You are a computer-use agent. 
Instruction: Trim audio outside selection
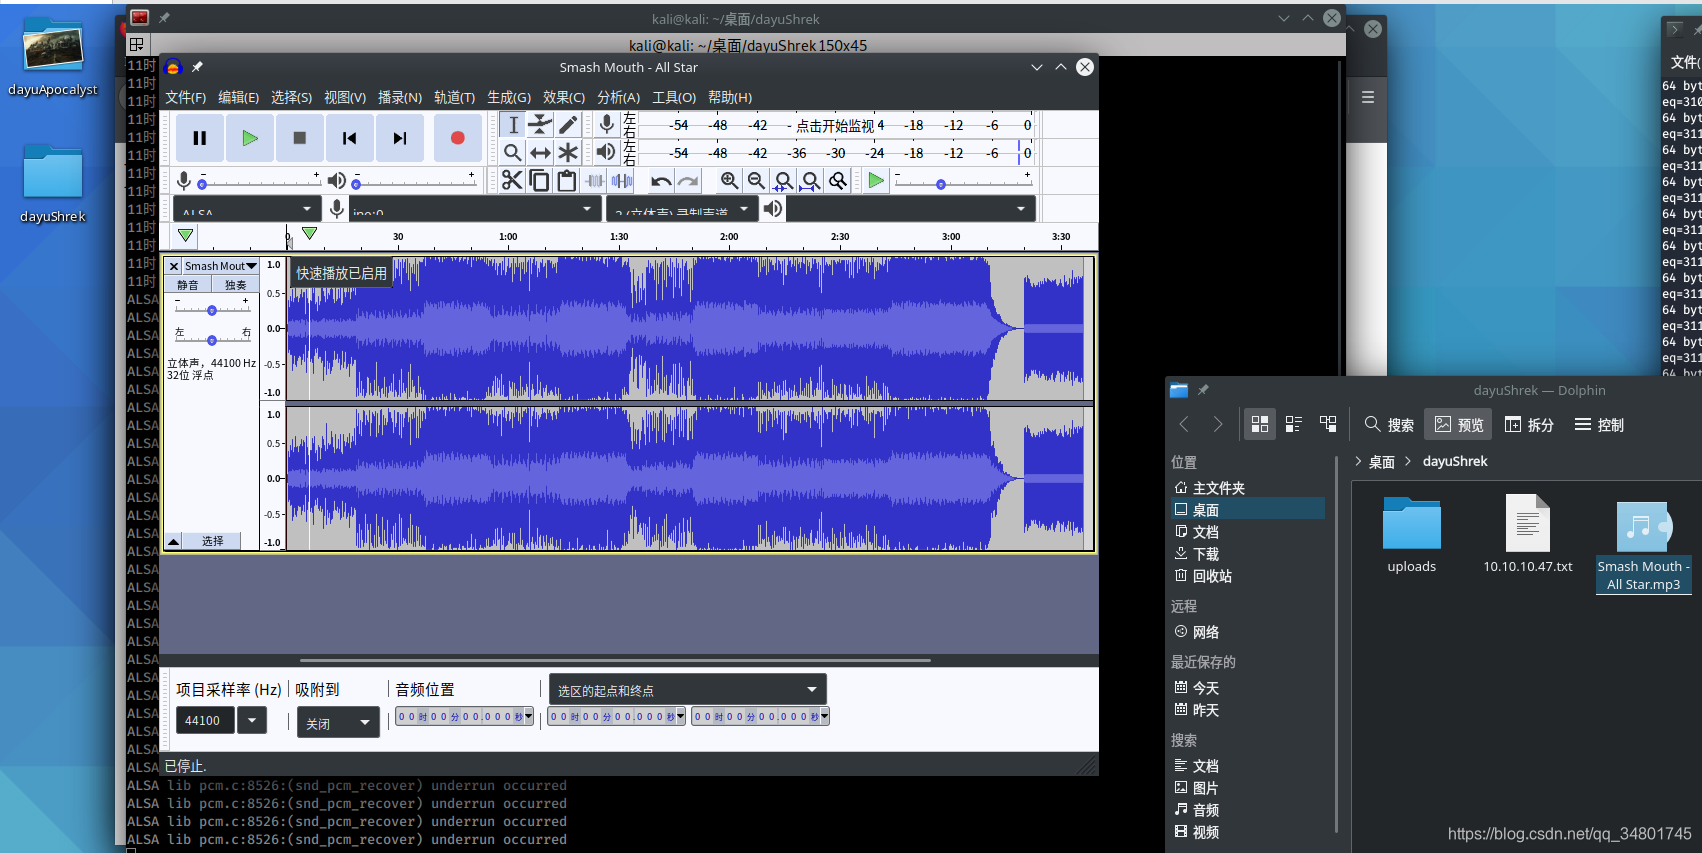[x=594, y=180]
